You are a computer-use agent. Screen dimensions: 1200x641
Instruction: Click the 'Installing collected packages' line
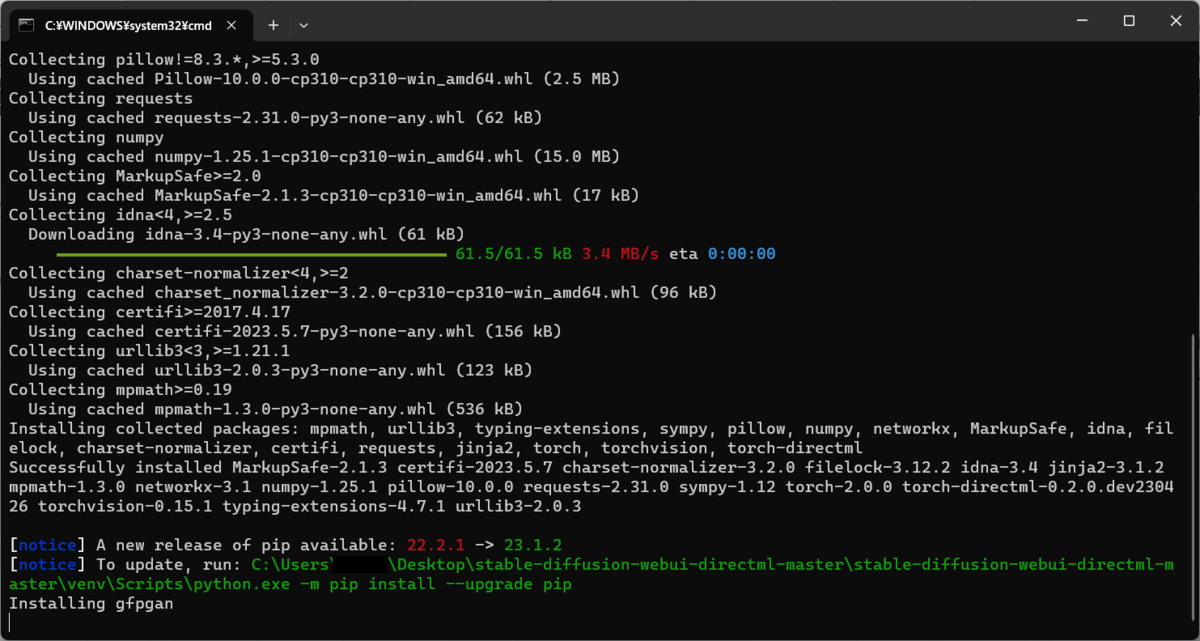tap(591, 429)
